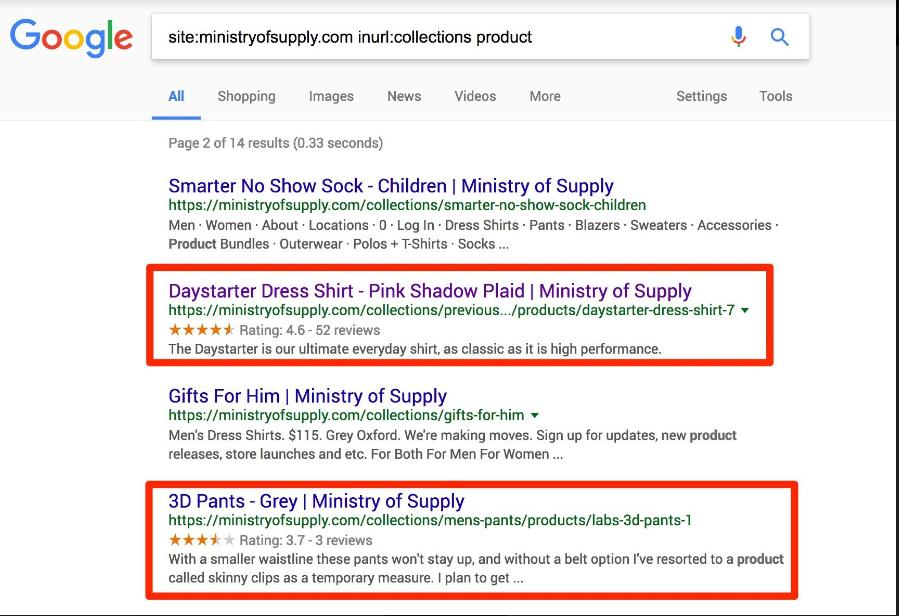Image resolution: width=899 pixels, height=616 pixels.
Task: Switch to the Images tab
Action: point(331,96)
